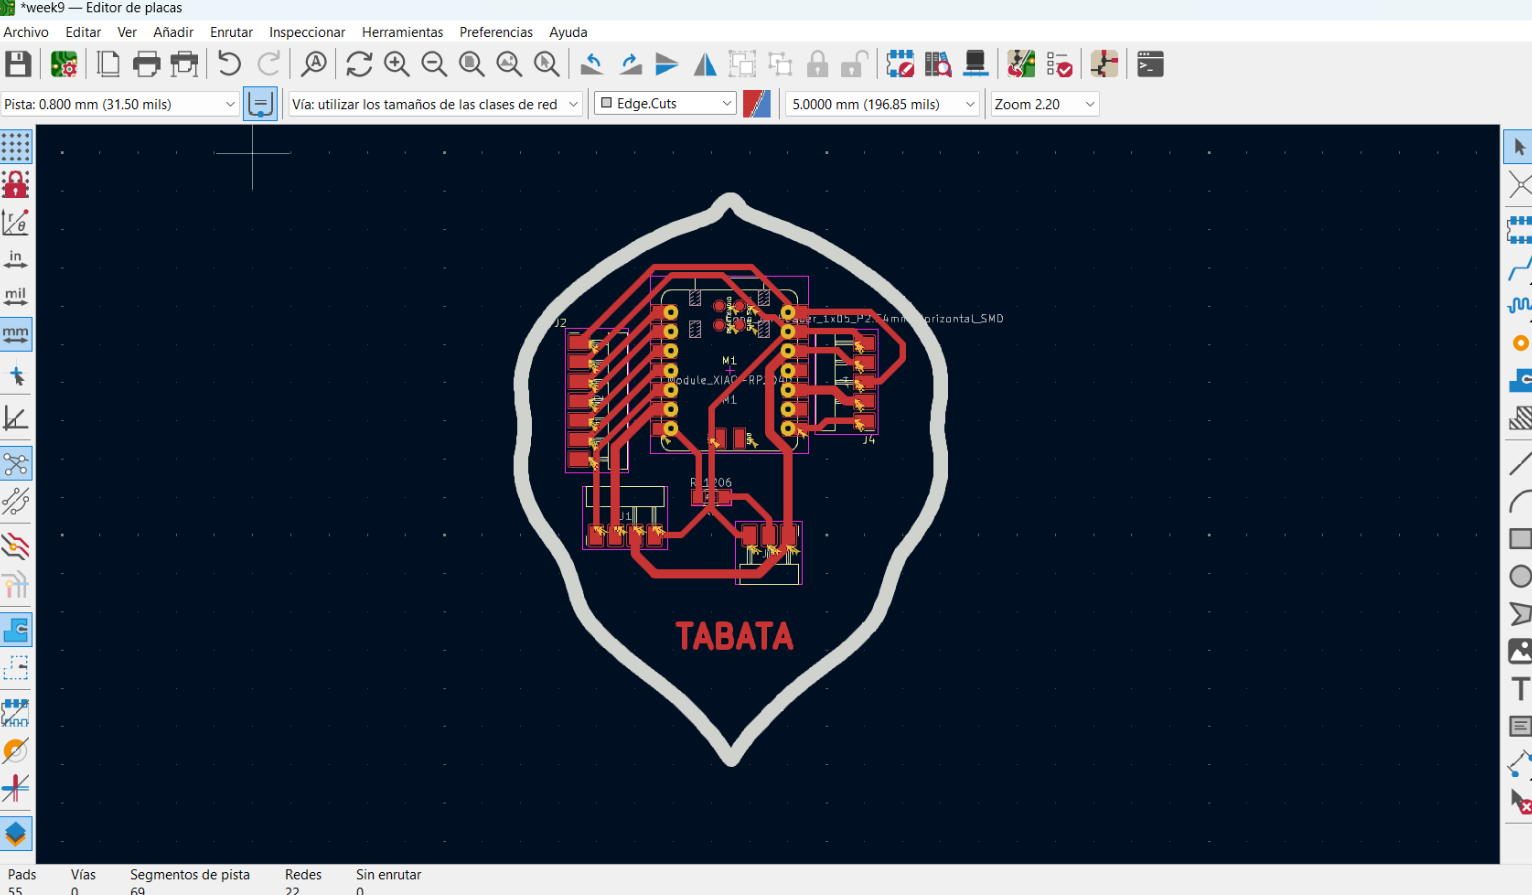Open the Vía size dropdown
The width and height of the screenshot is (1532, 895).
[436, 104]
